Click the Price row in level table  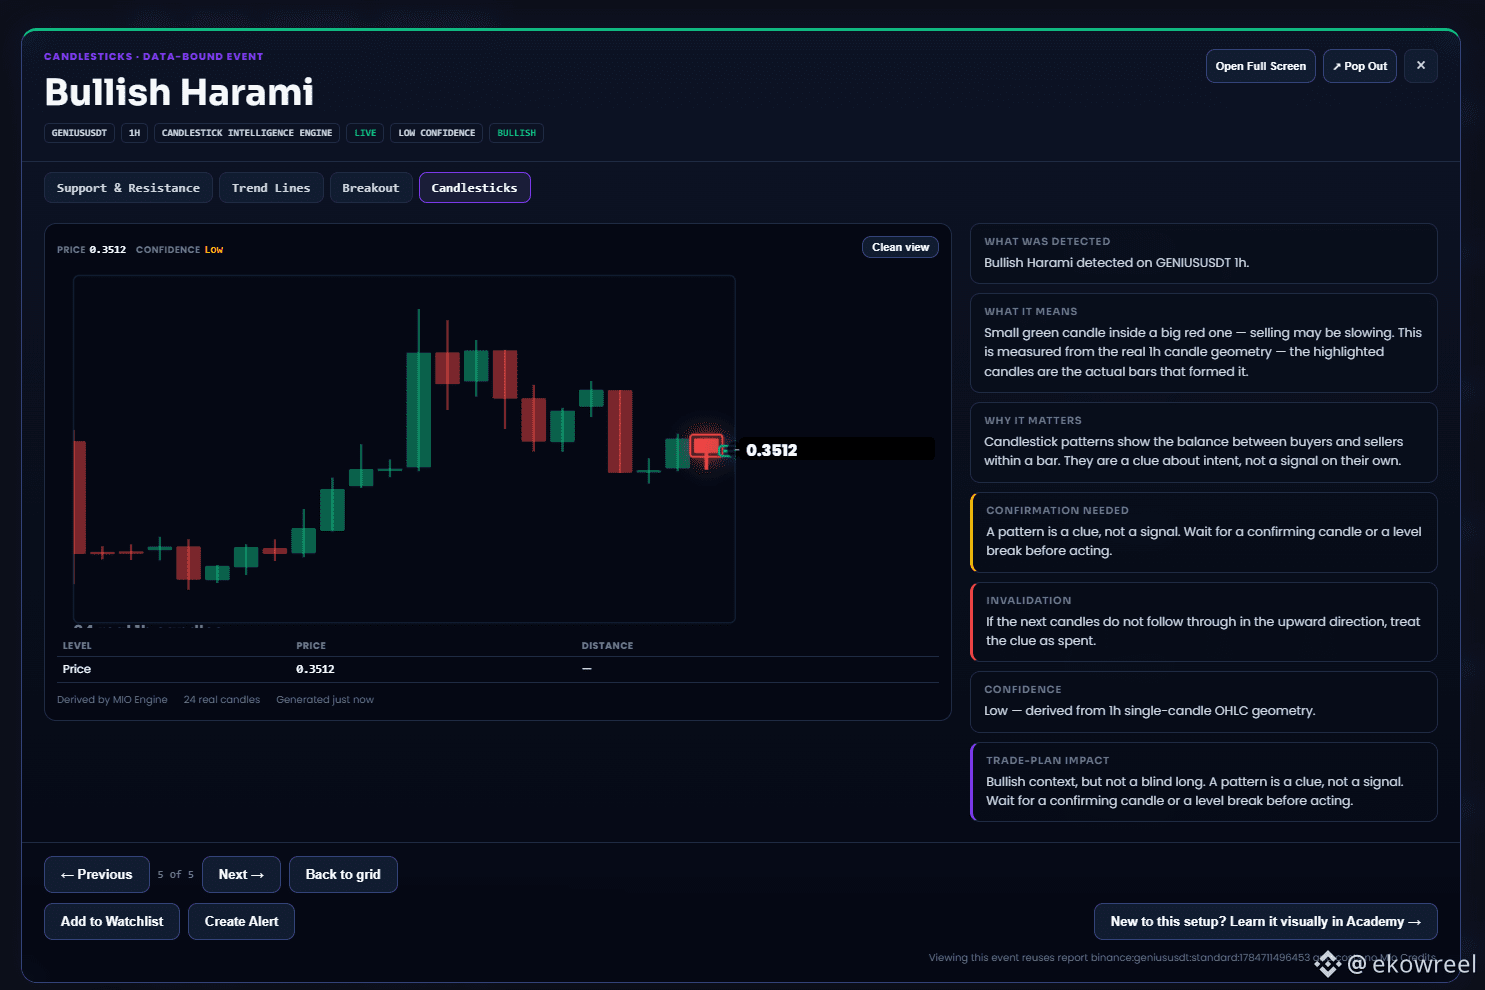pyautogui.click(x=498, y=669)
